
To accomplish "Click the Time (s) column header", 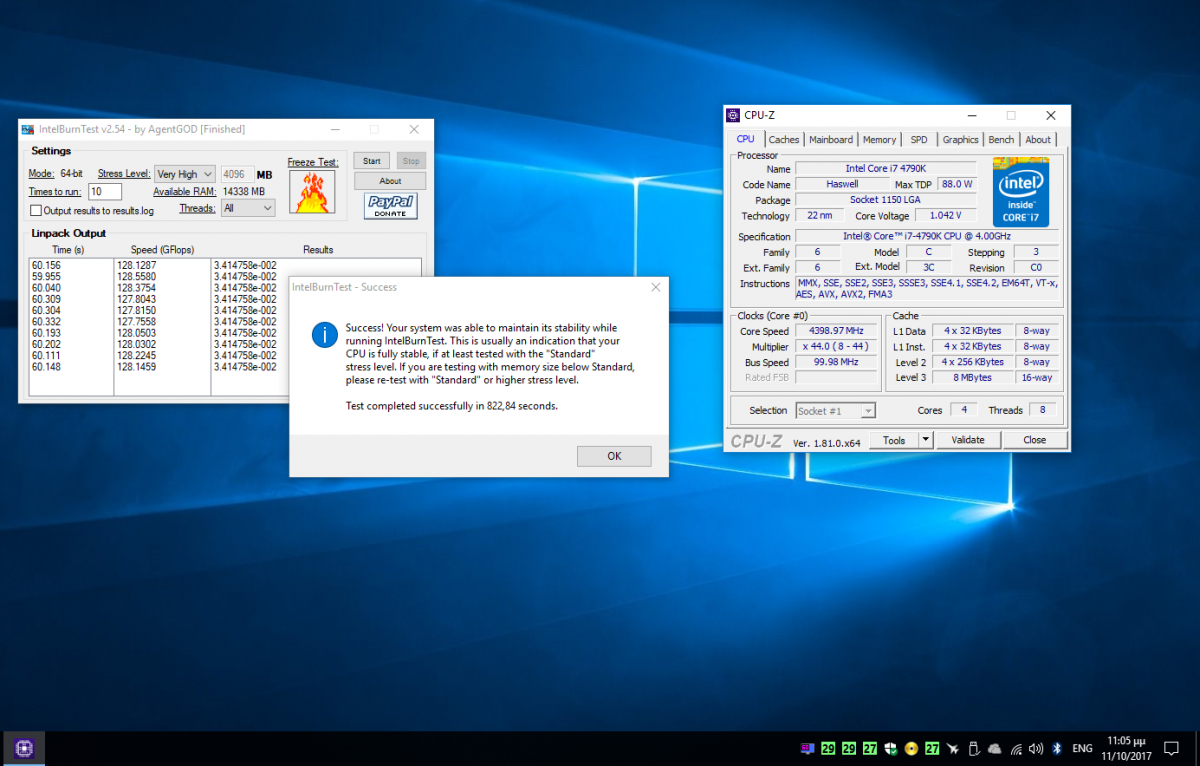I will pyautogui.click(x=68, y=249).
